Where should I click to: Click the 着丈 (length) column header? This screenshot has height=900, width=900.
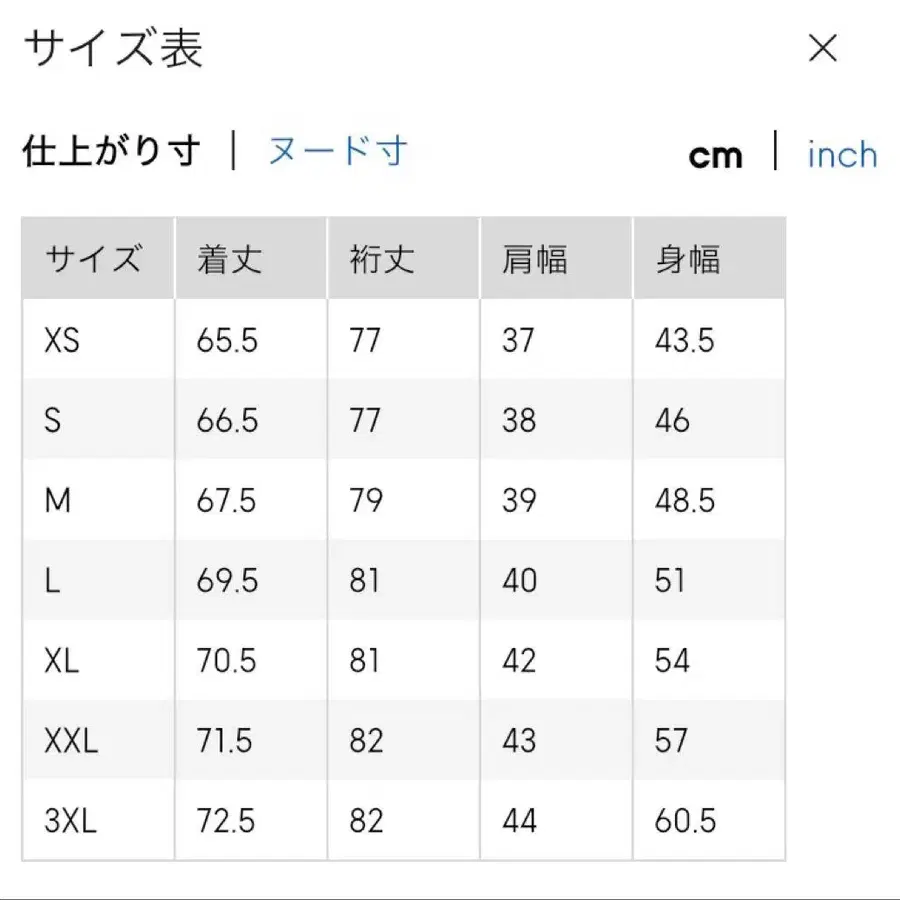(x=228, y=258)
